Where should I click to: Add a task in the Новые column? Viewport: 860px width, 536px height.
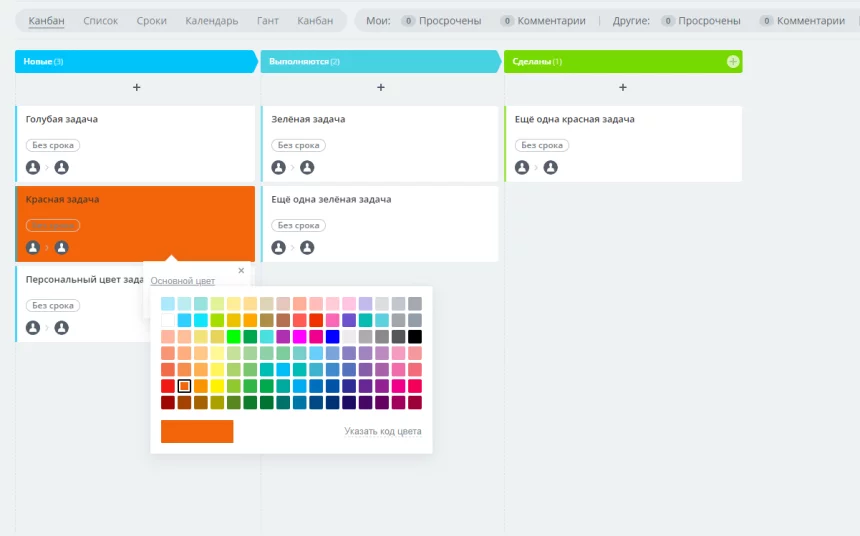click(x=137, y=88)
